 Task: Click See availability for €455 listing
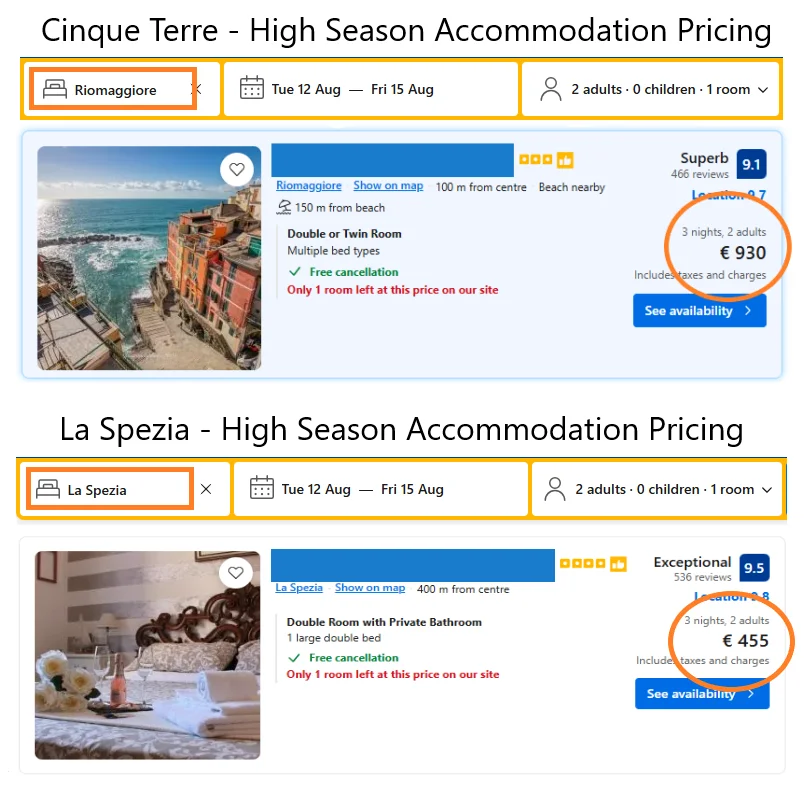pyautogui.click(x=701, y=694)
